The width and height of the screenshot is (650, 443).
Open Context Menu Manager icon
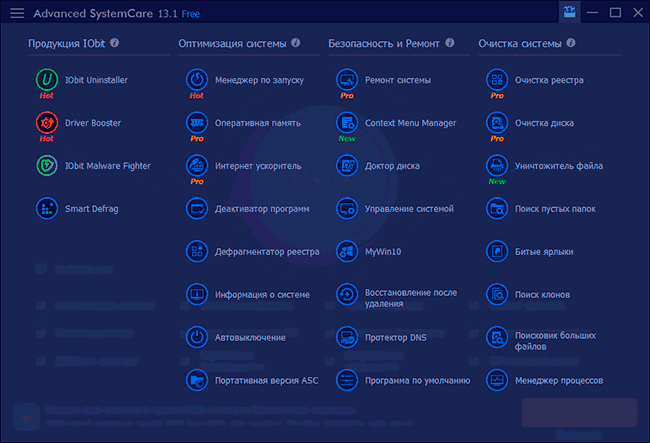point(347,123)
